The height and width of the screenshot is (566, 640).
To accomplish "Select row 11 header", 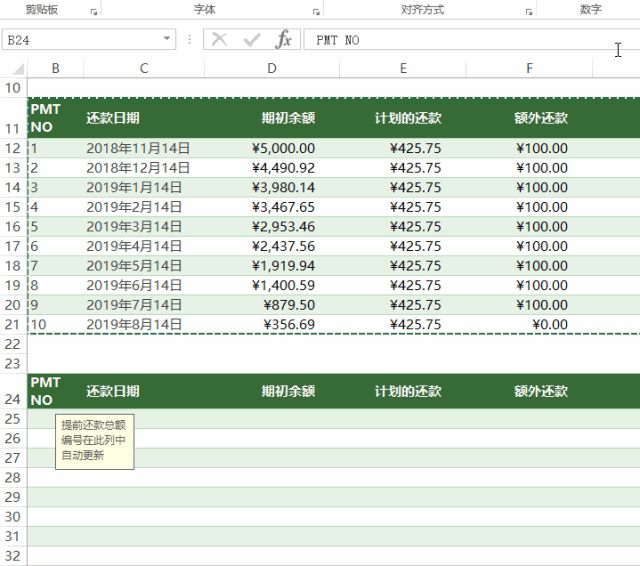I will [x=13, y=118].
